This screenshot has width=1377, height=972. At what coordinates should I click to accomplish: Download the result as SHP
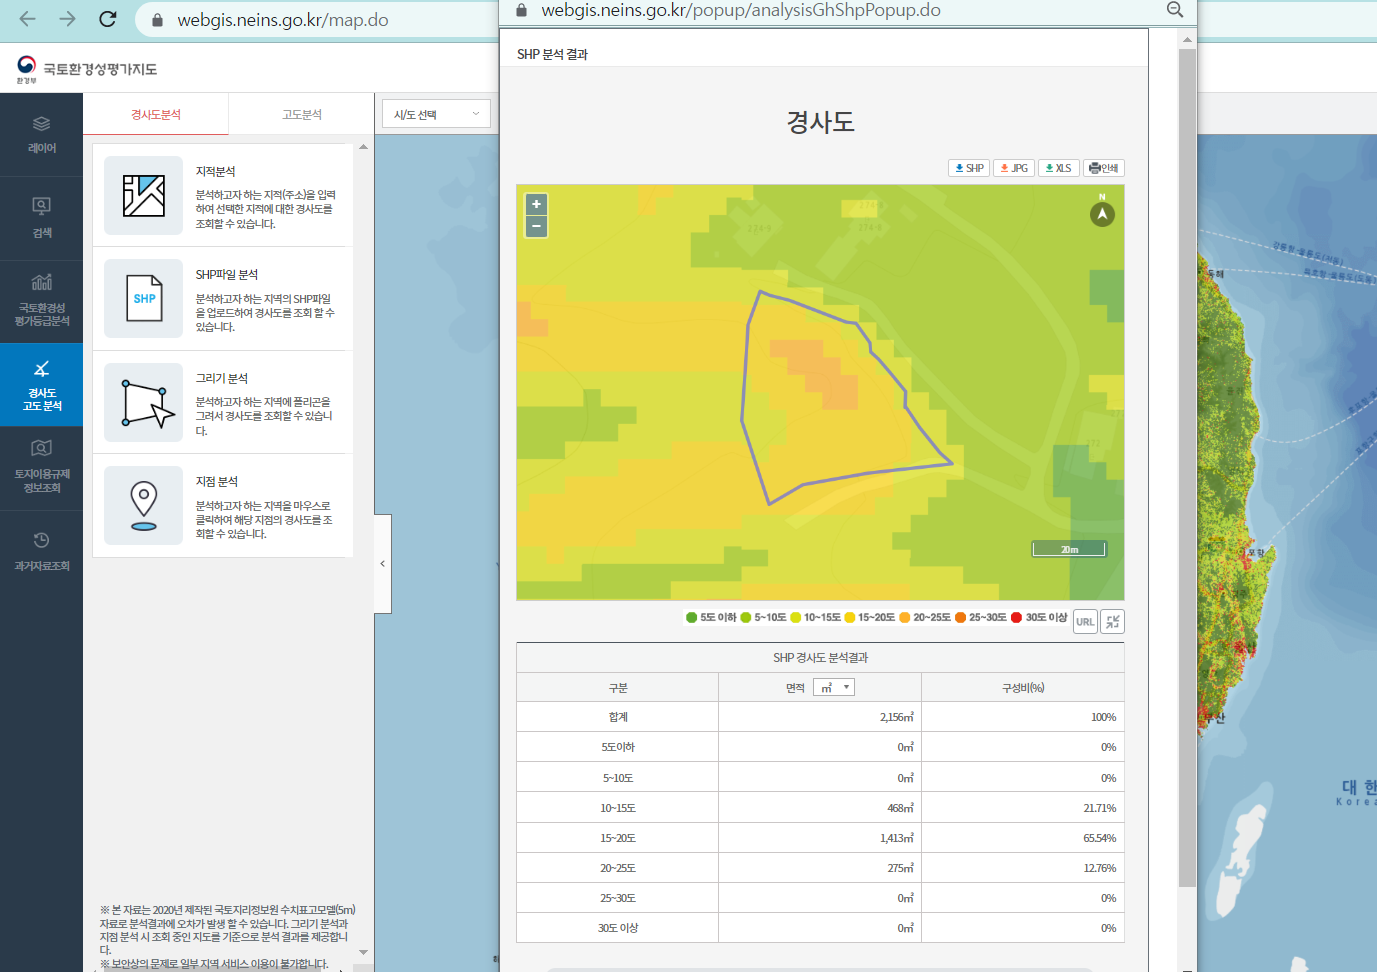[969, 168]
